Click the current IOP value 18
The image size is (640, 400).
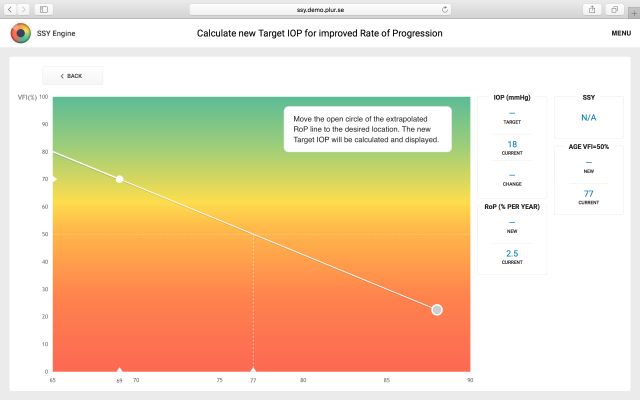pos(512,144)
